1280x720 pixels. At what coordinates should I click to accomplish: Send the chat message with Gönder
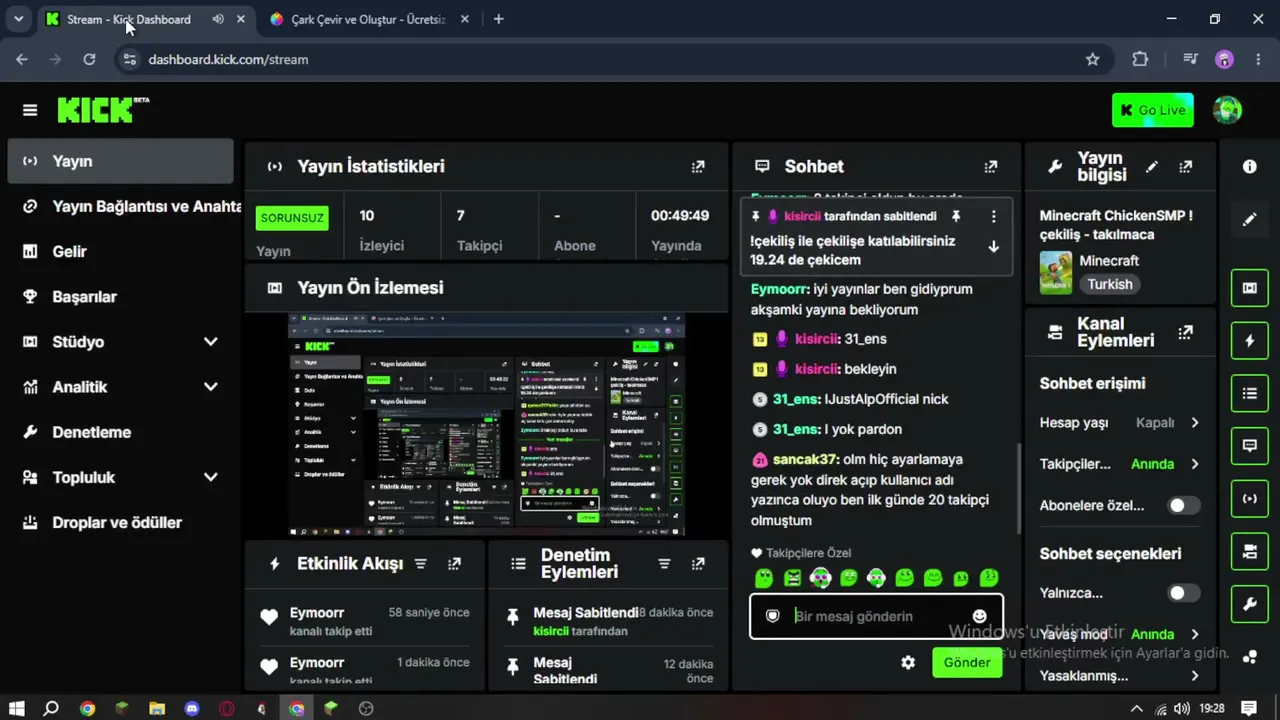[966, 662]
